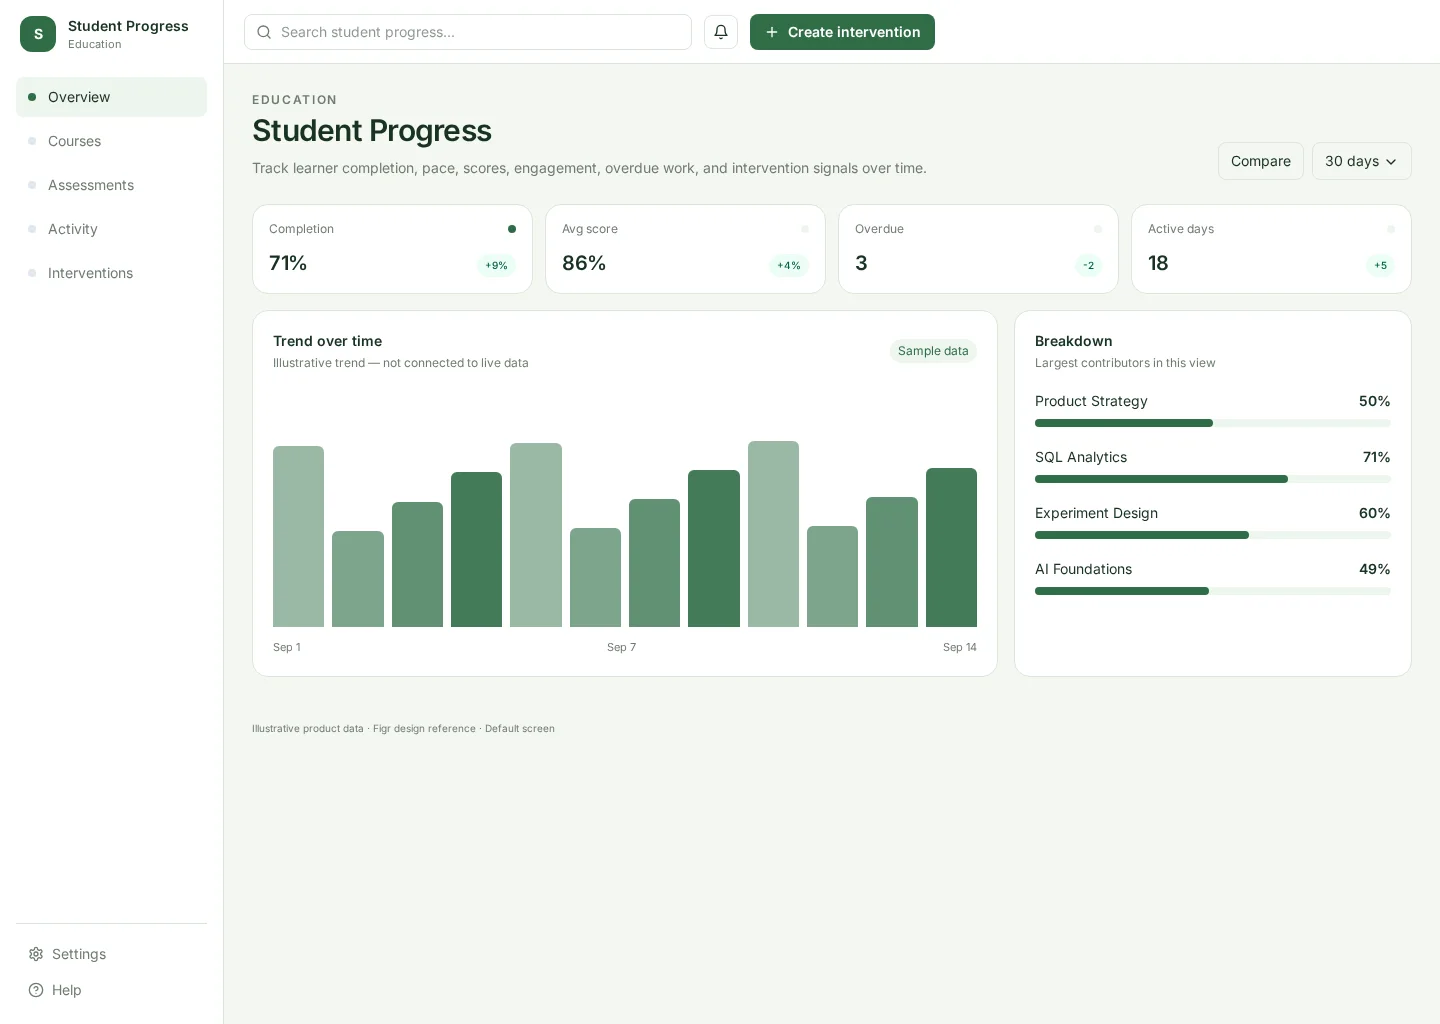Screen dimensions: 1440x1024
Task: Click the -2 change badge
Action: pos(1088,265)
